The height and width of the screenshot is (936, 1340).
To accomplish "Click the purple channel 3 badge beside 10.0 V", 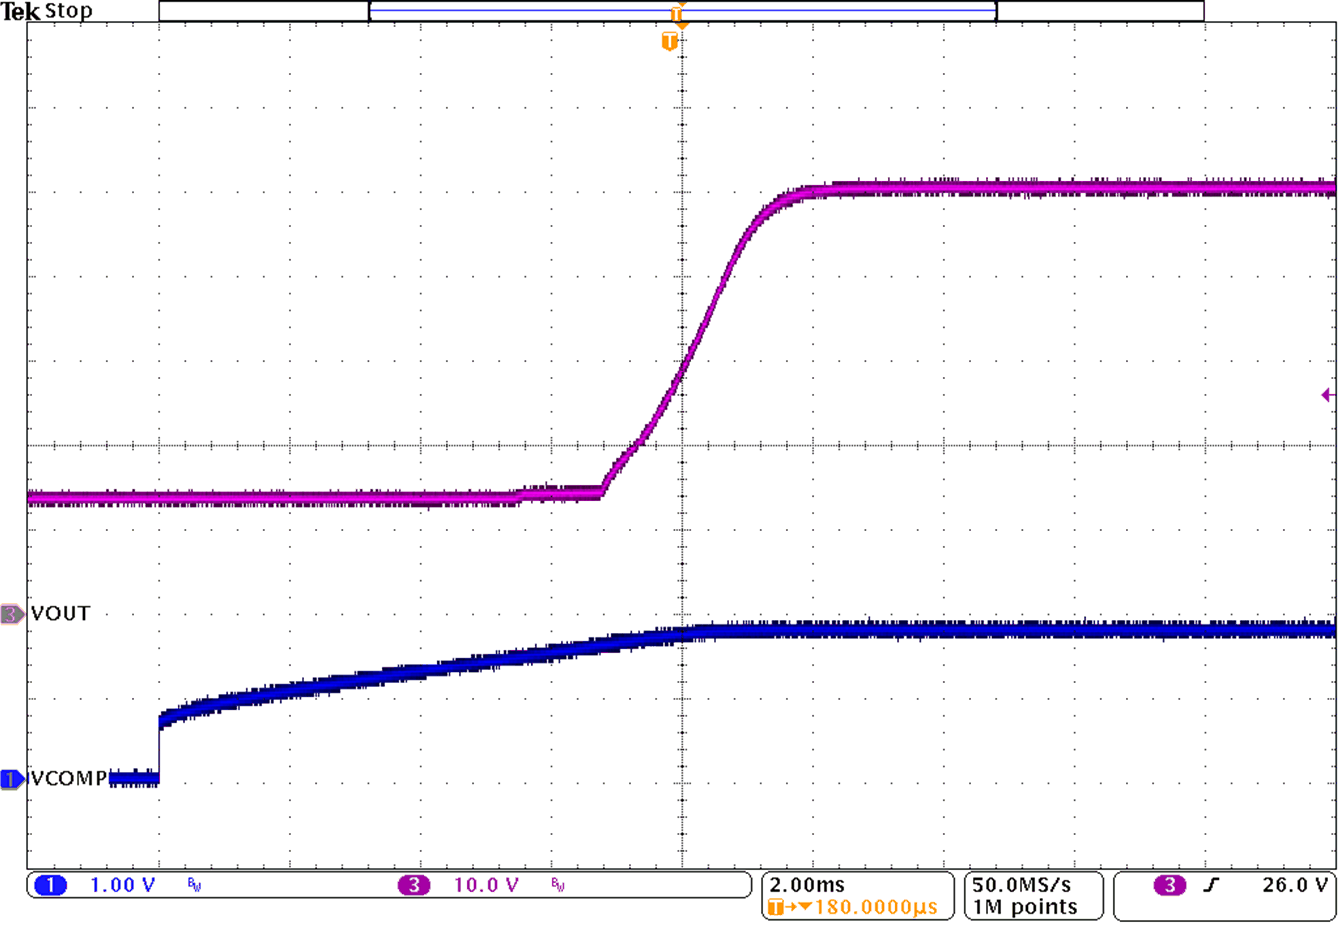I will [413, 885].
